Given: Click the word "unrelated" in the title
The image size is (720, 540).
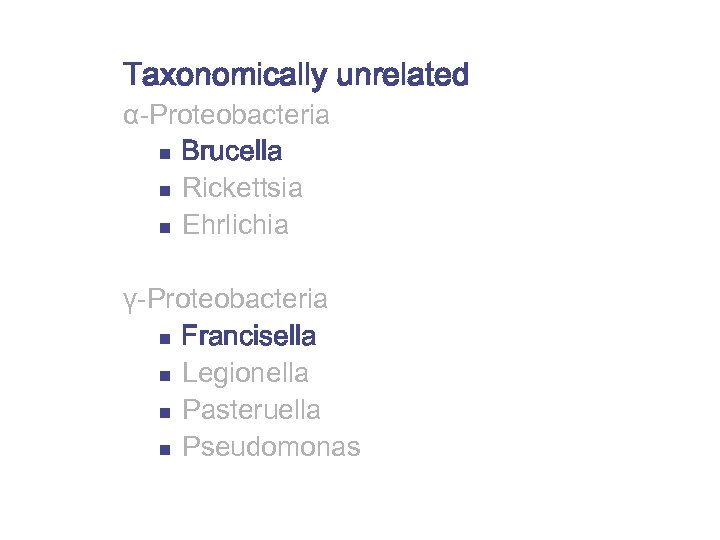Looking at the screenshot, I should coord(402,75).
